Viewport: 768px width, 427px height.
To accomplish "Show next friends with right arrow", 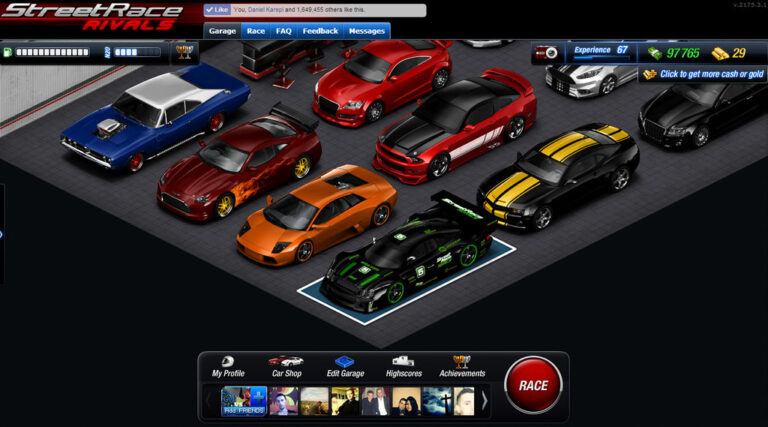I will point(484,401).
